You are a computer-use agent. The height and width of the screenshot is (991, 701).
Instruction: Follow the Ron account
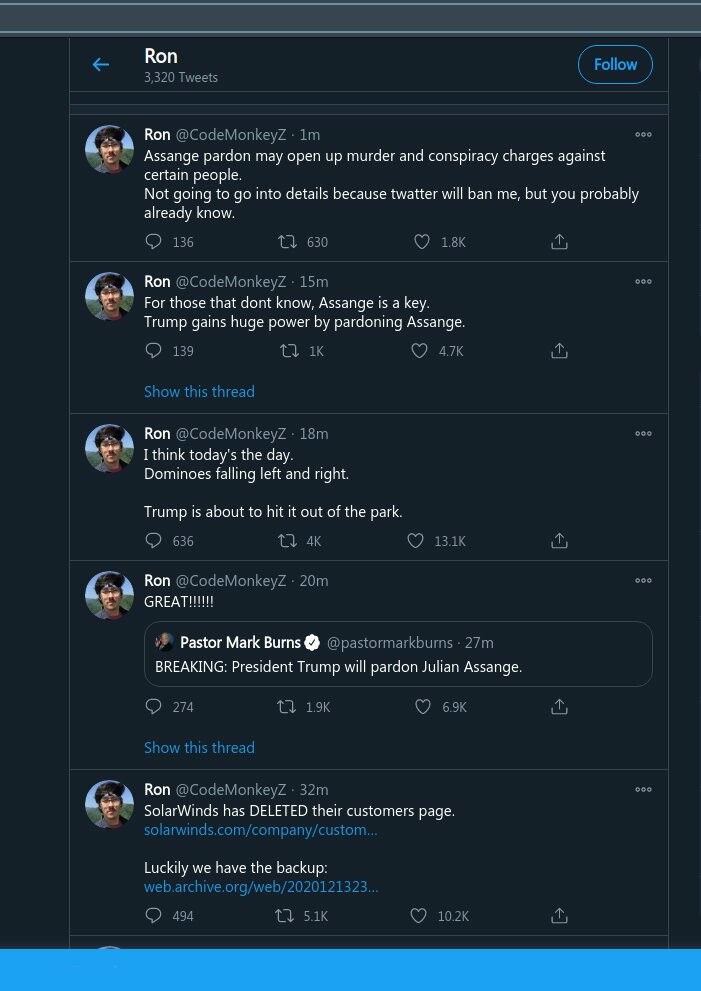pos(615,65)
